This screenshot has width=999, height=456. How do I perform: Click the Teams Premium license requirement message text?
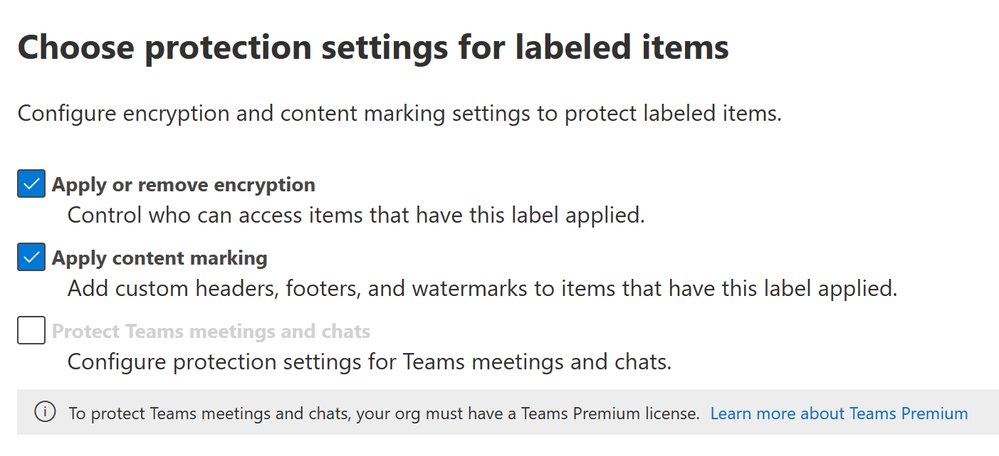pyautogui.click(x=384, y=413)
